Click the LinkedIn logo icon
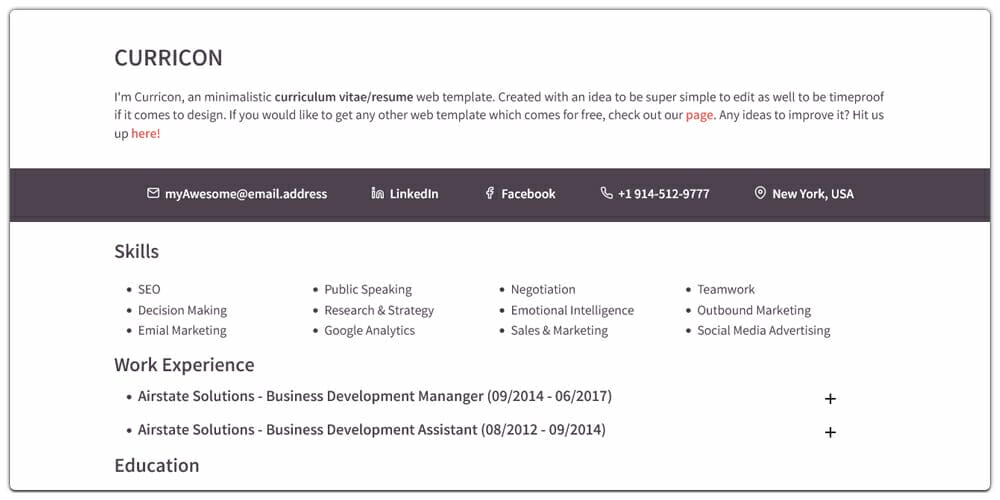The width and height of the screenshot is (1000, 500). point(377,193)
